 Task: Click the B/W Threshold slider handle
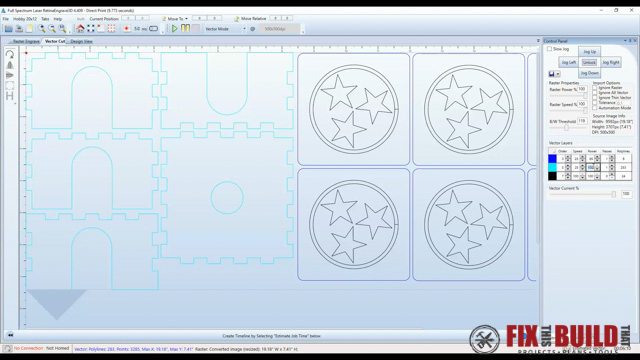pos(566,128)
